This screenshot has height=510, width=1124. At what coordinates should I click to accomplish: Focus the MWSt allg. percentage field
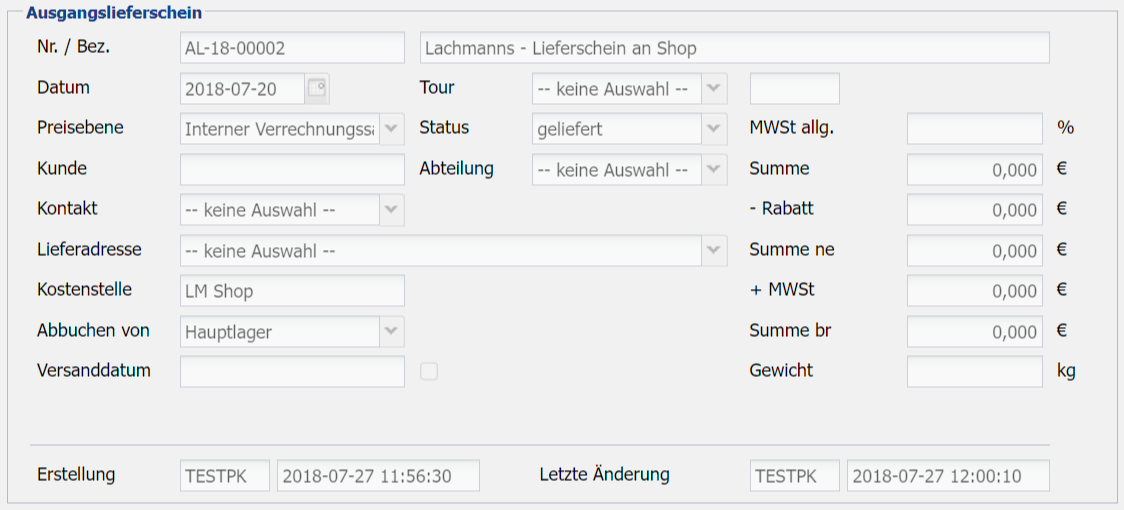click(974, 129)
